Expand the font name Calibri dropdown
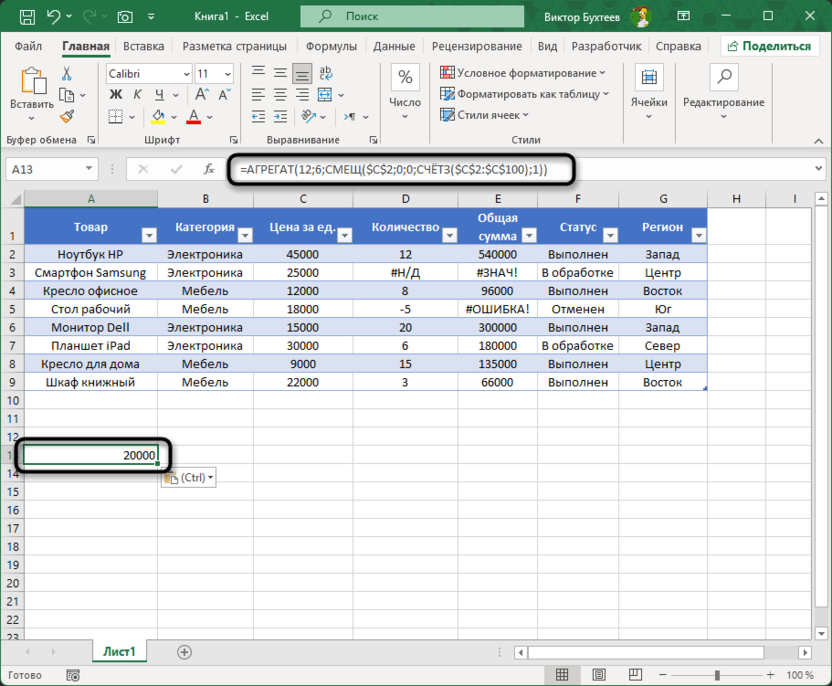The height and width of the screenshot is (686, 832). (185, 74)
